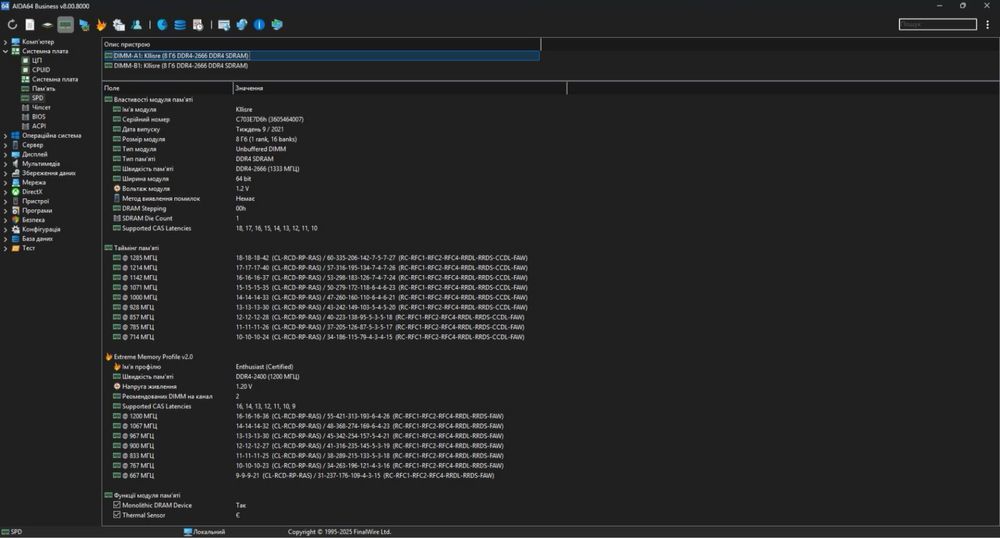
Task: Open Безпека in the sidebar tree
Action: tap(33, 220)
